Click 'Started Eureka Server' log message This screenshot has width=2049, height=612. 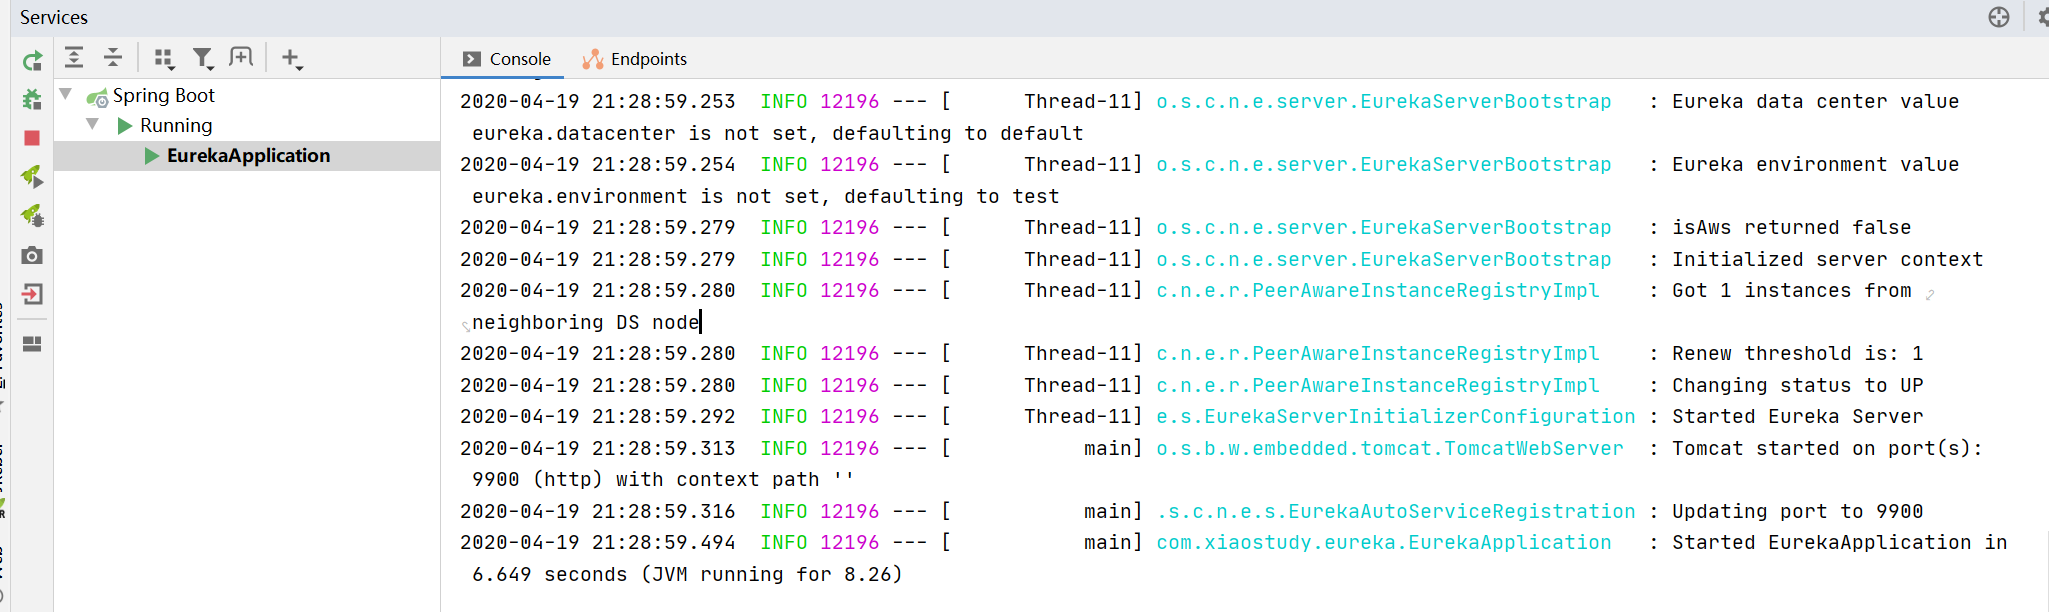click(x=1798, y=416)
